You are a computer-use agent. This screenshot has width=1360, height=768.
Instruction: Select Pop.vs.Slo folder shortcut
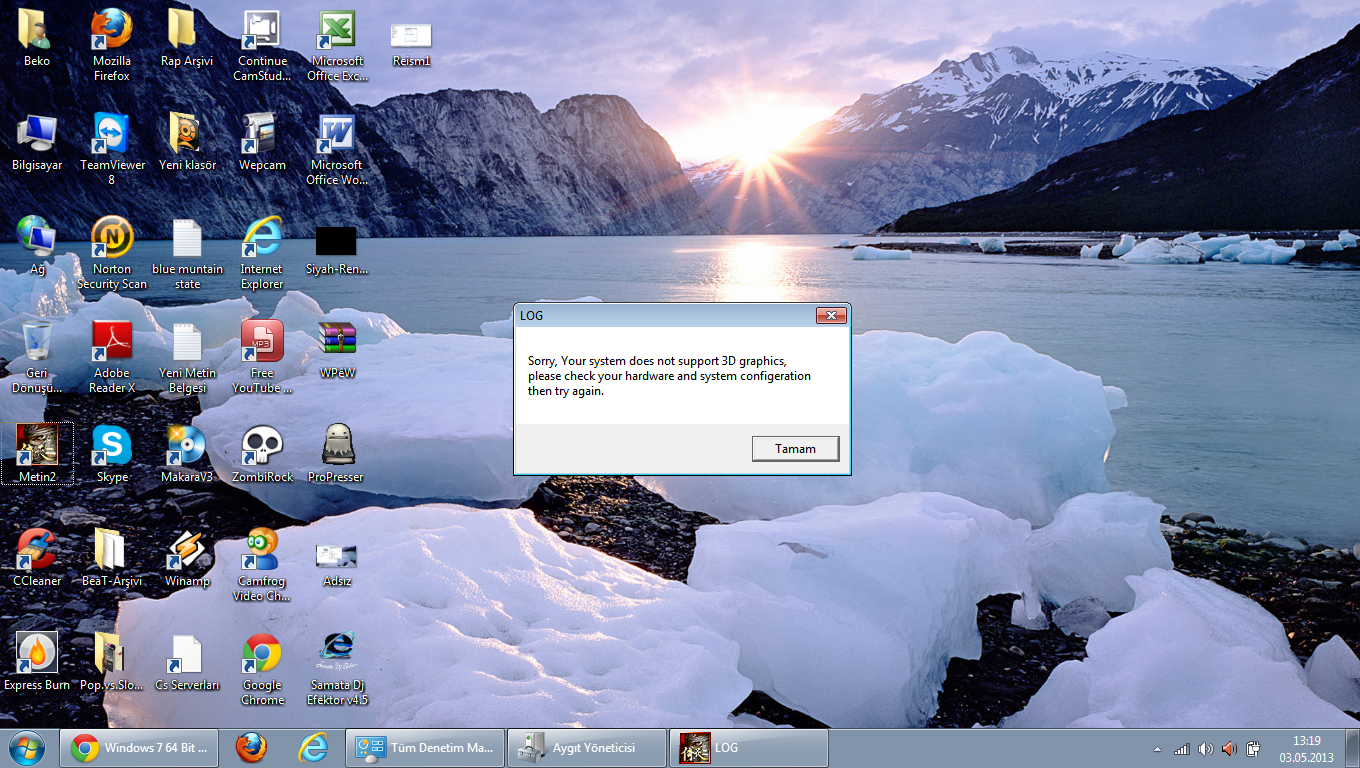pyautogui.click(x=112, y=661)
